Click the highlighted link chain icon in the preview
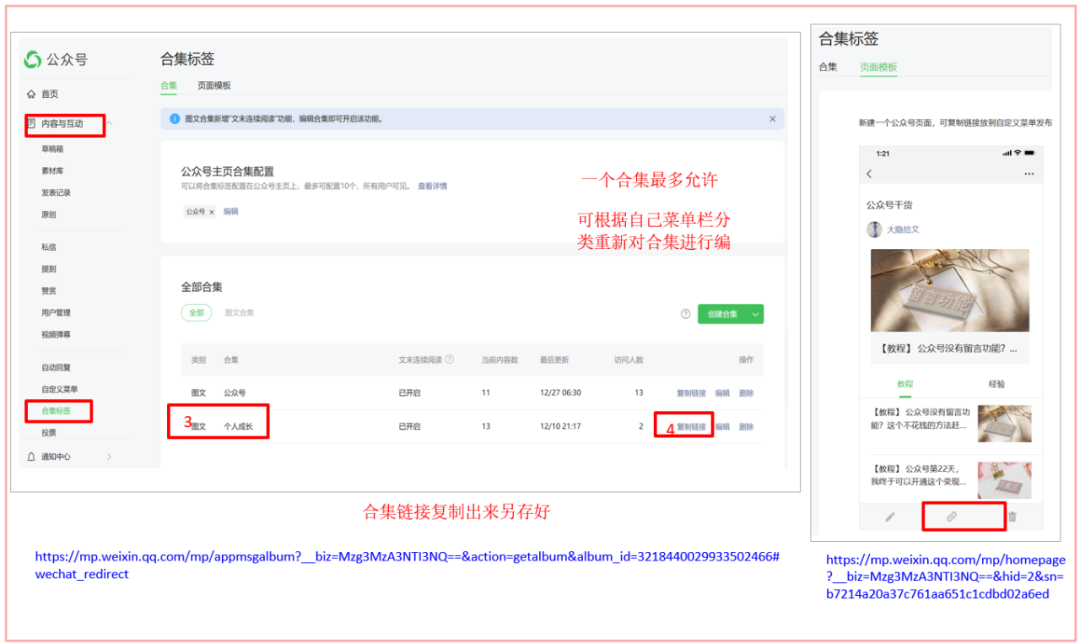This screenshot has width=1080, height=644. click(951, 515)
